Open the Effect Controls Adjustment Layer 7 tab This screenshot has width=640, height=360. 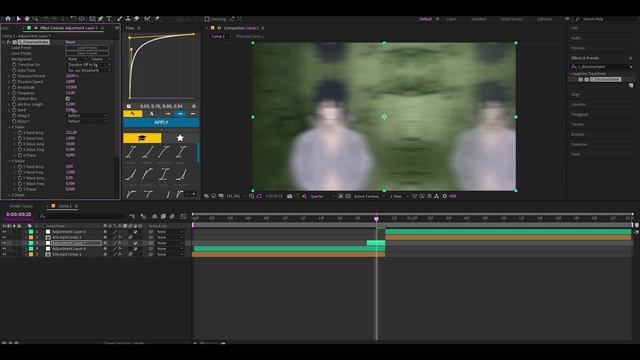[x=68, y=28]
